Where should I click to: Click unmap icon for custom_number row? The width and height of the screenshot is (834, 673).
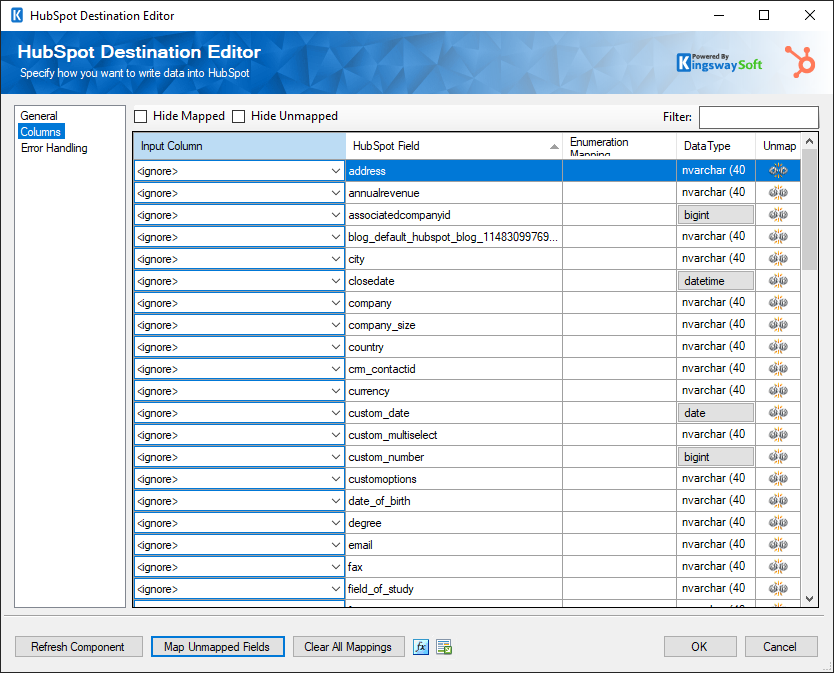pyautogui.click(x=778, y=457)
